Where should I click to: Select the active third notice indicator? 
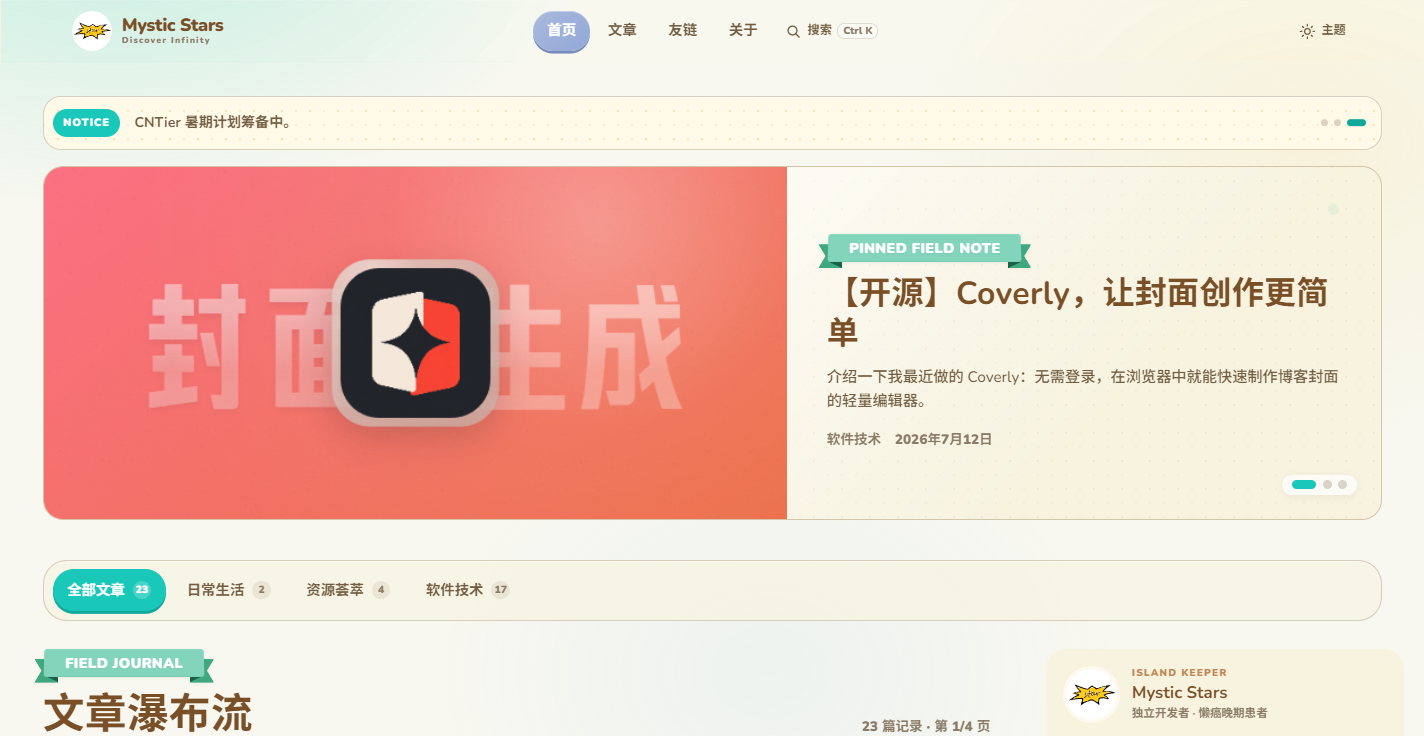click(1356, 123)
